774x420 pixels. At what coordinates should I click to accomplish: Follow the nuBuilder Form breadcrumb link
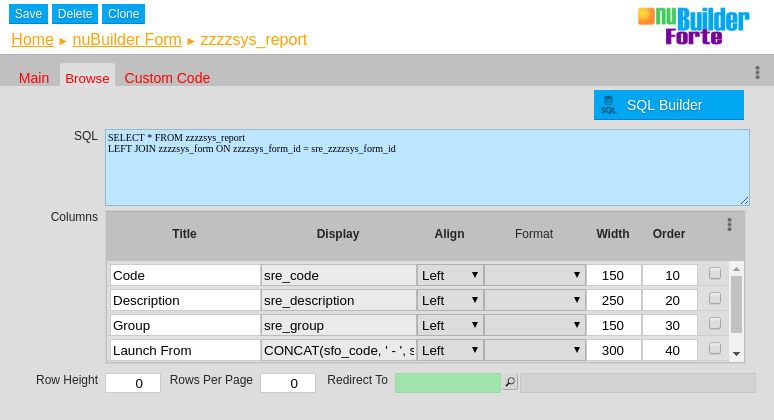pos(127,40)
